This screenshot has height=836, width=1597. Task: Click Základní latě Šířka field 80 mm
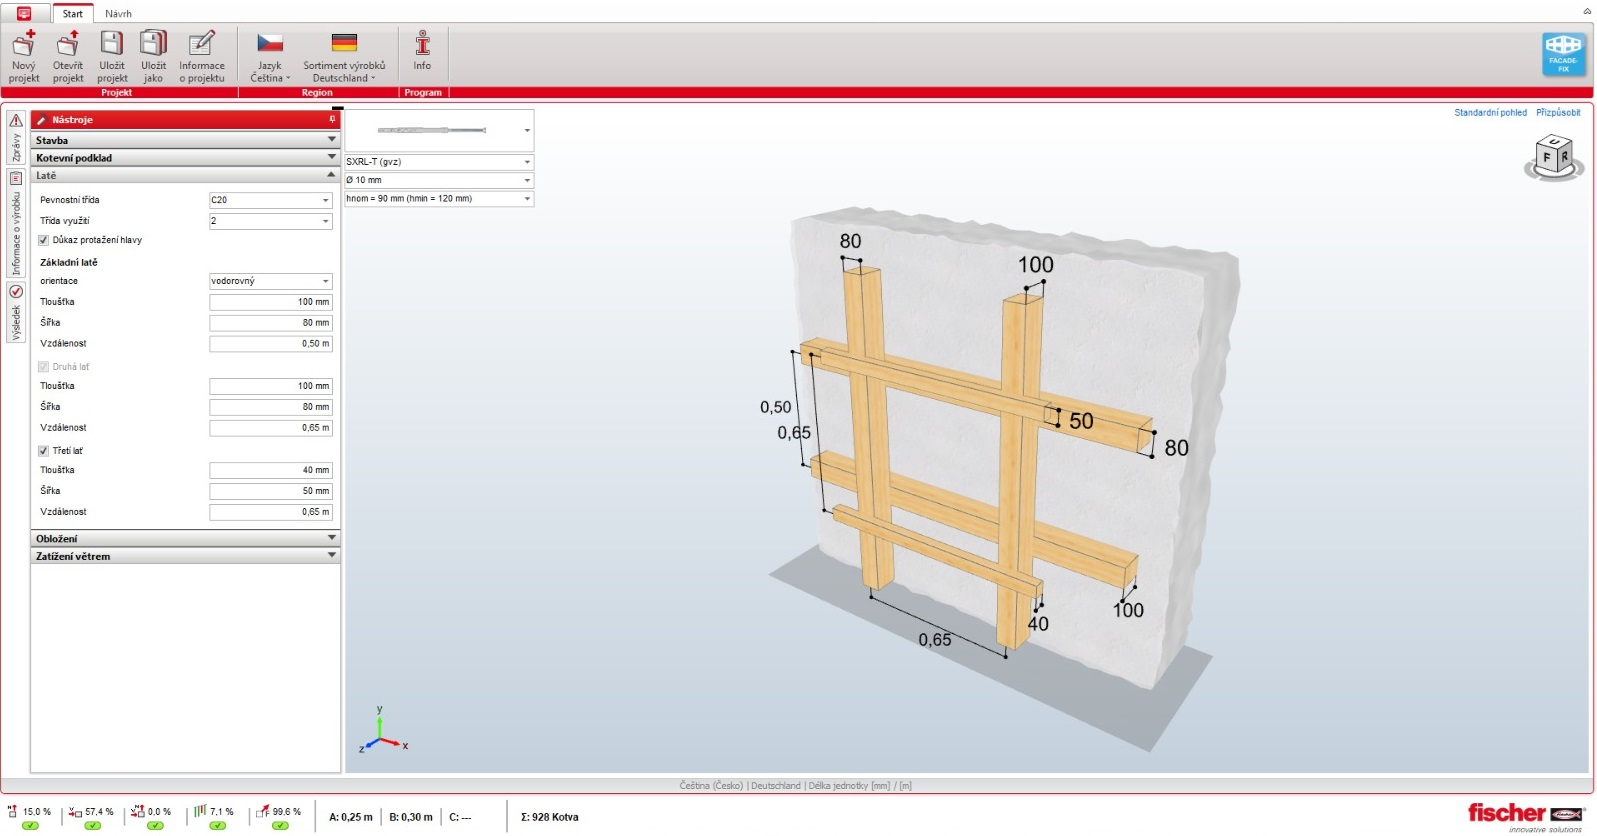(270, 323)
